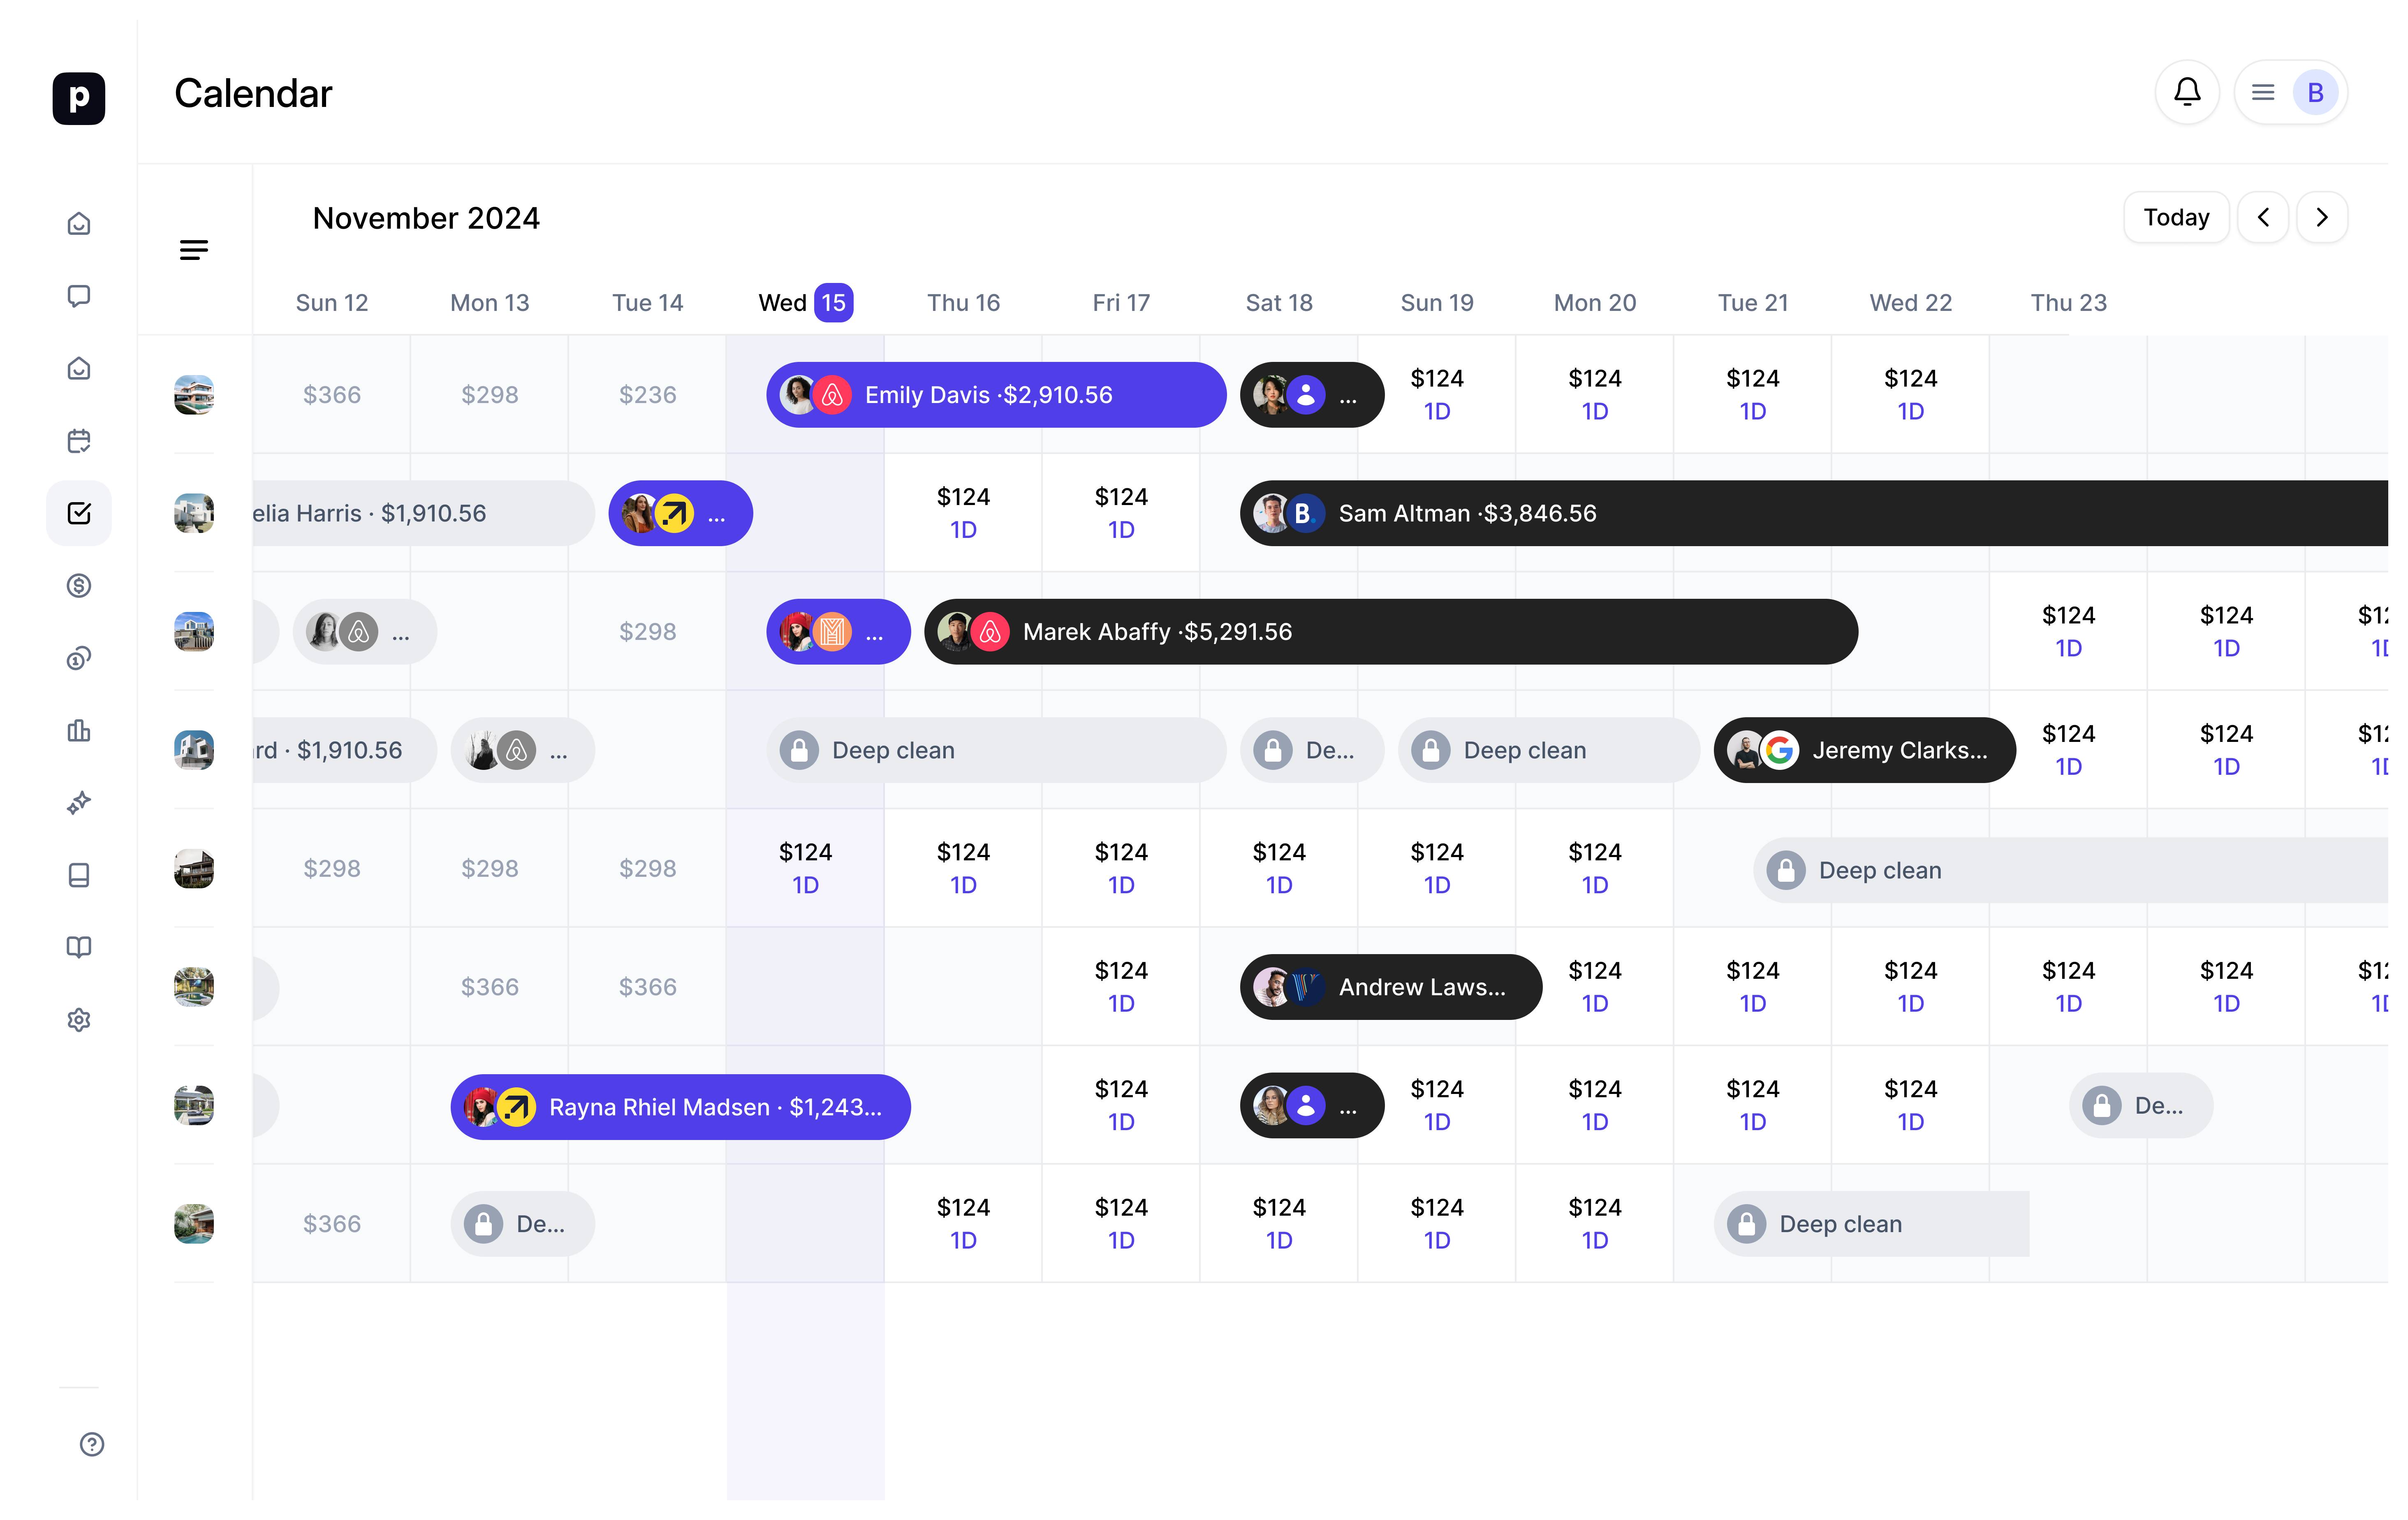Select the bar-chart analytics icon
Screen dimensions: 2408x1520
pyautogui.click(x=79, y=731)
